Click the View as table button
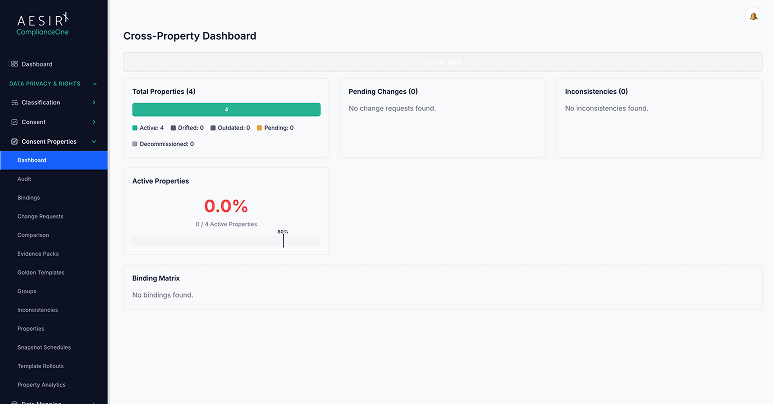Viewport: 774px width, 404px height. (443, 62)
